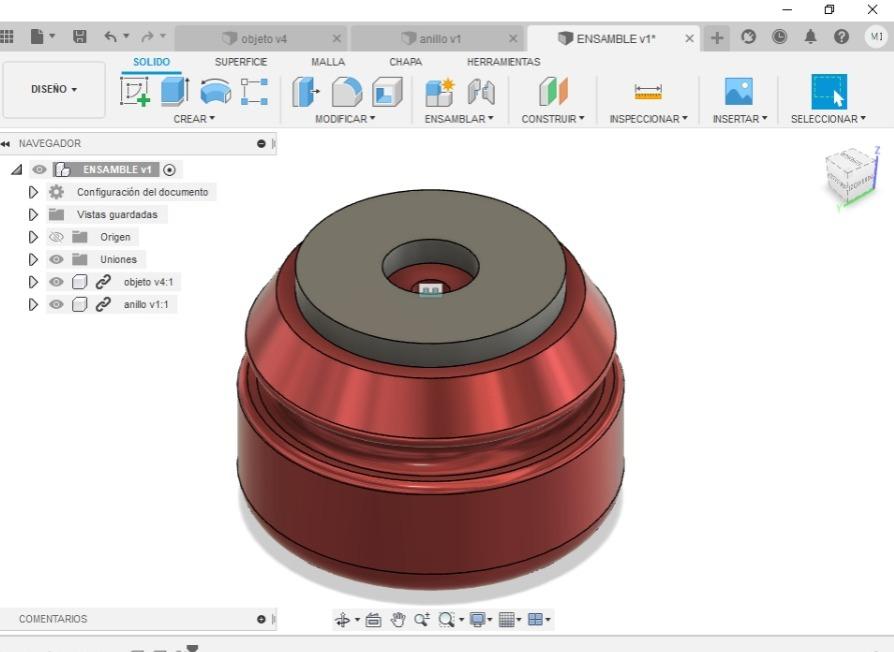Expand the Origen folder
Viewport: 894px width, 652px height.
click(33, 237)
